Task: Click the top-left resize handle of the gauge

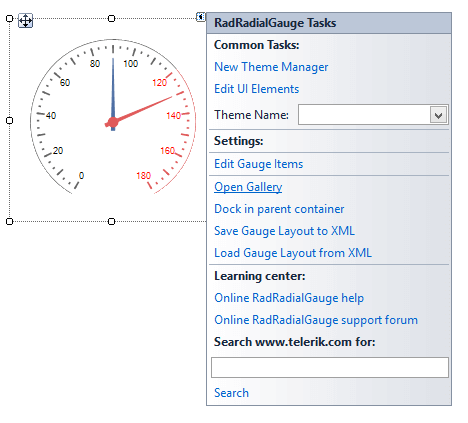Action: click(x=9, y=18)
